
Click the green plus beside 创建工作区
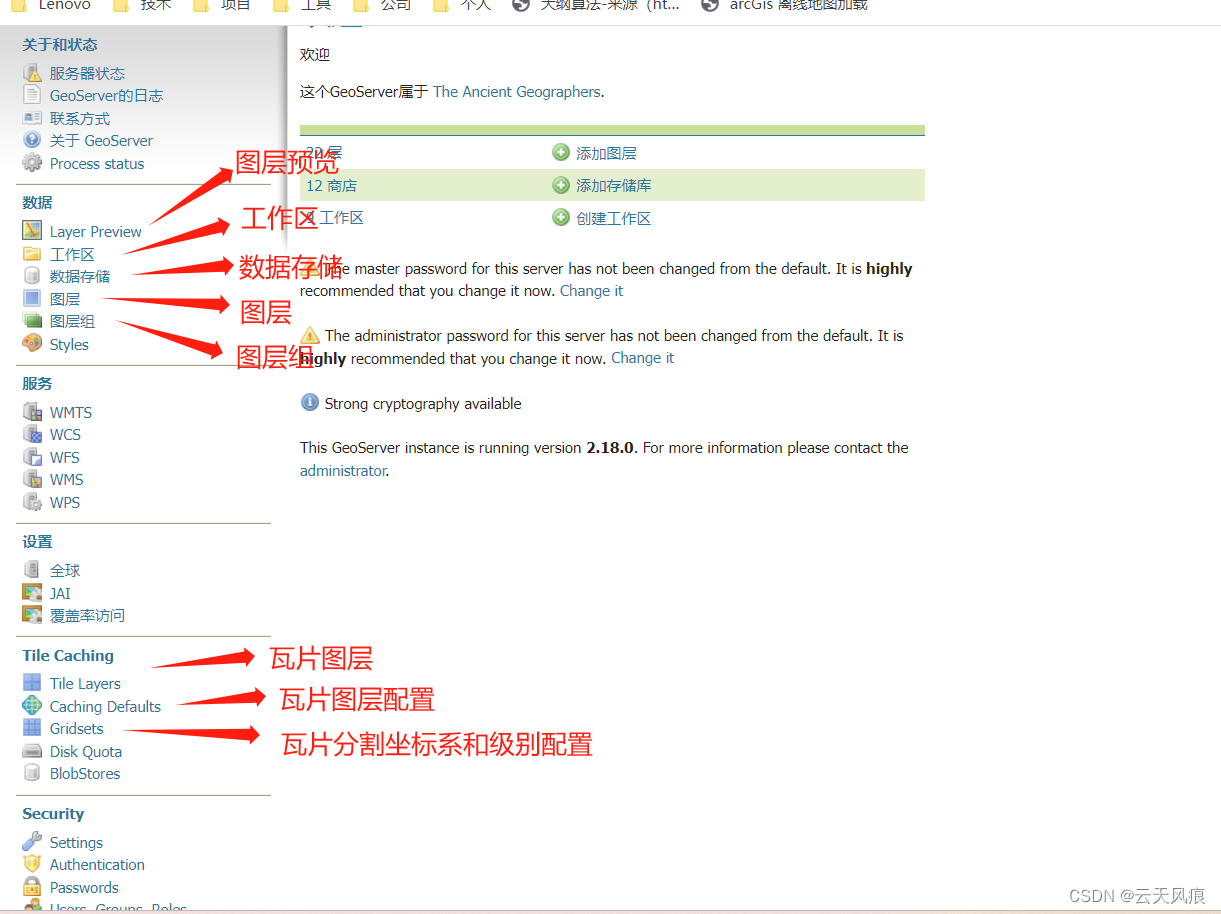coord(561,217)
